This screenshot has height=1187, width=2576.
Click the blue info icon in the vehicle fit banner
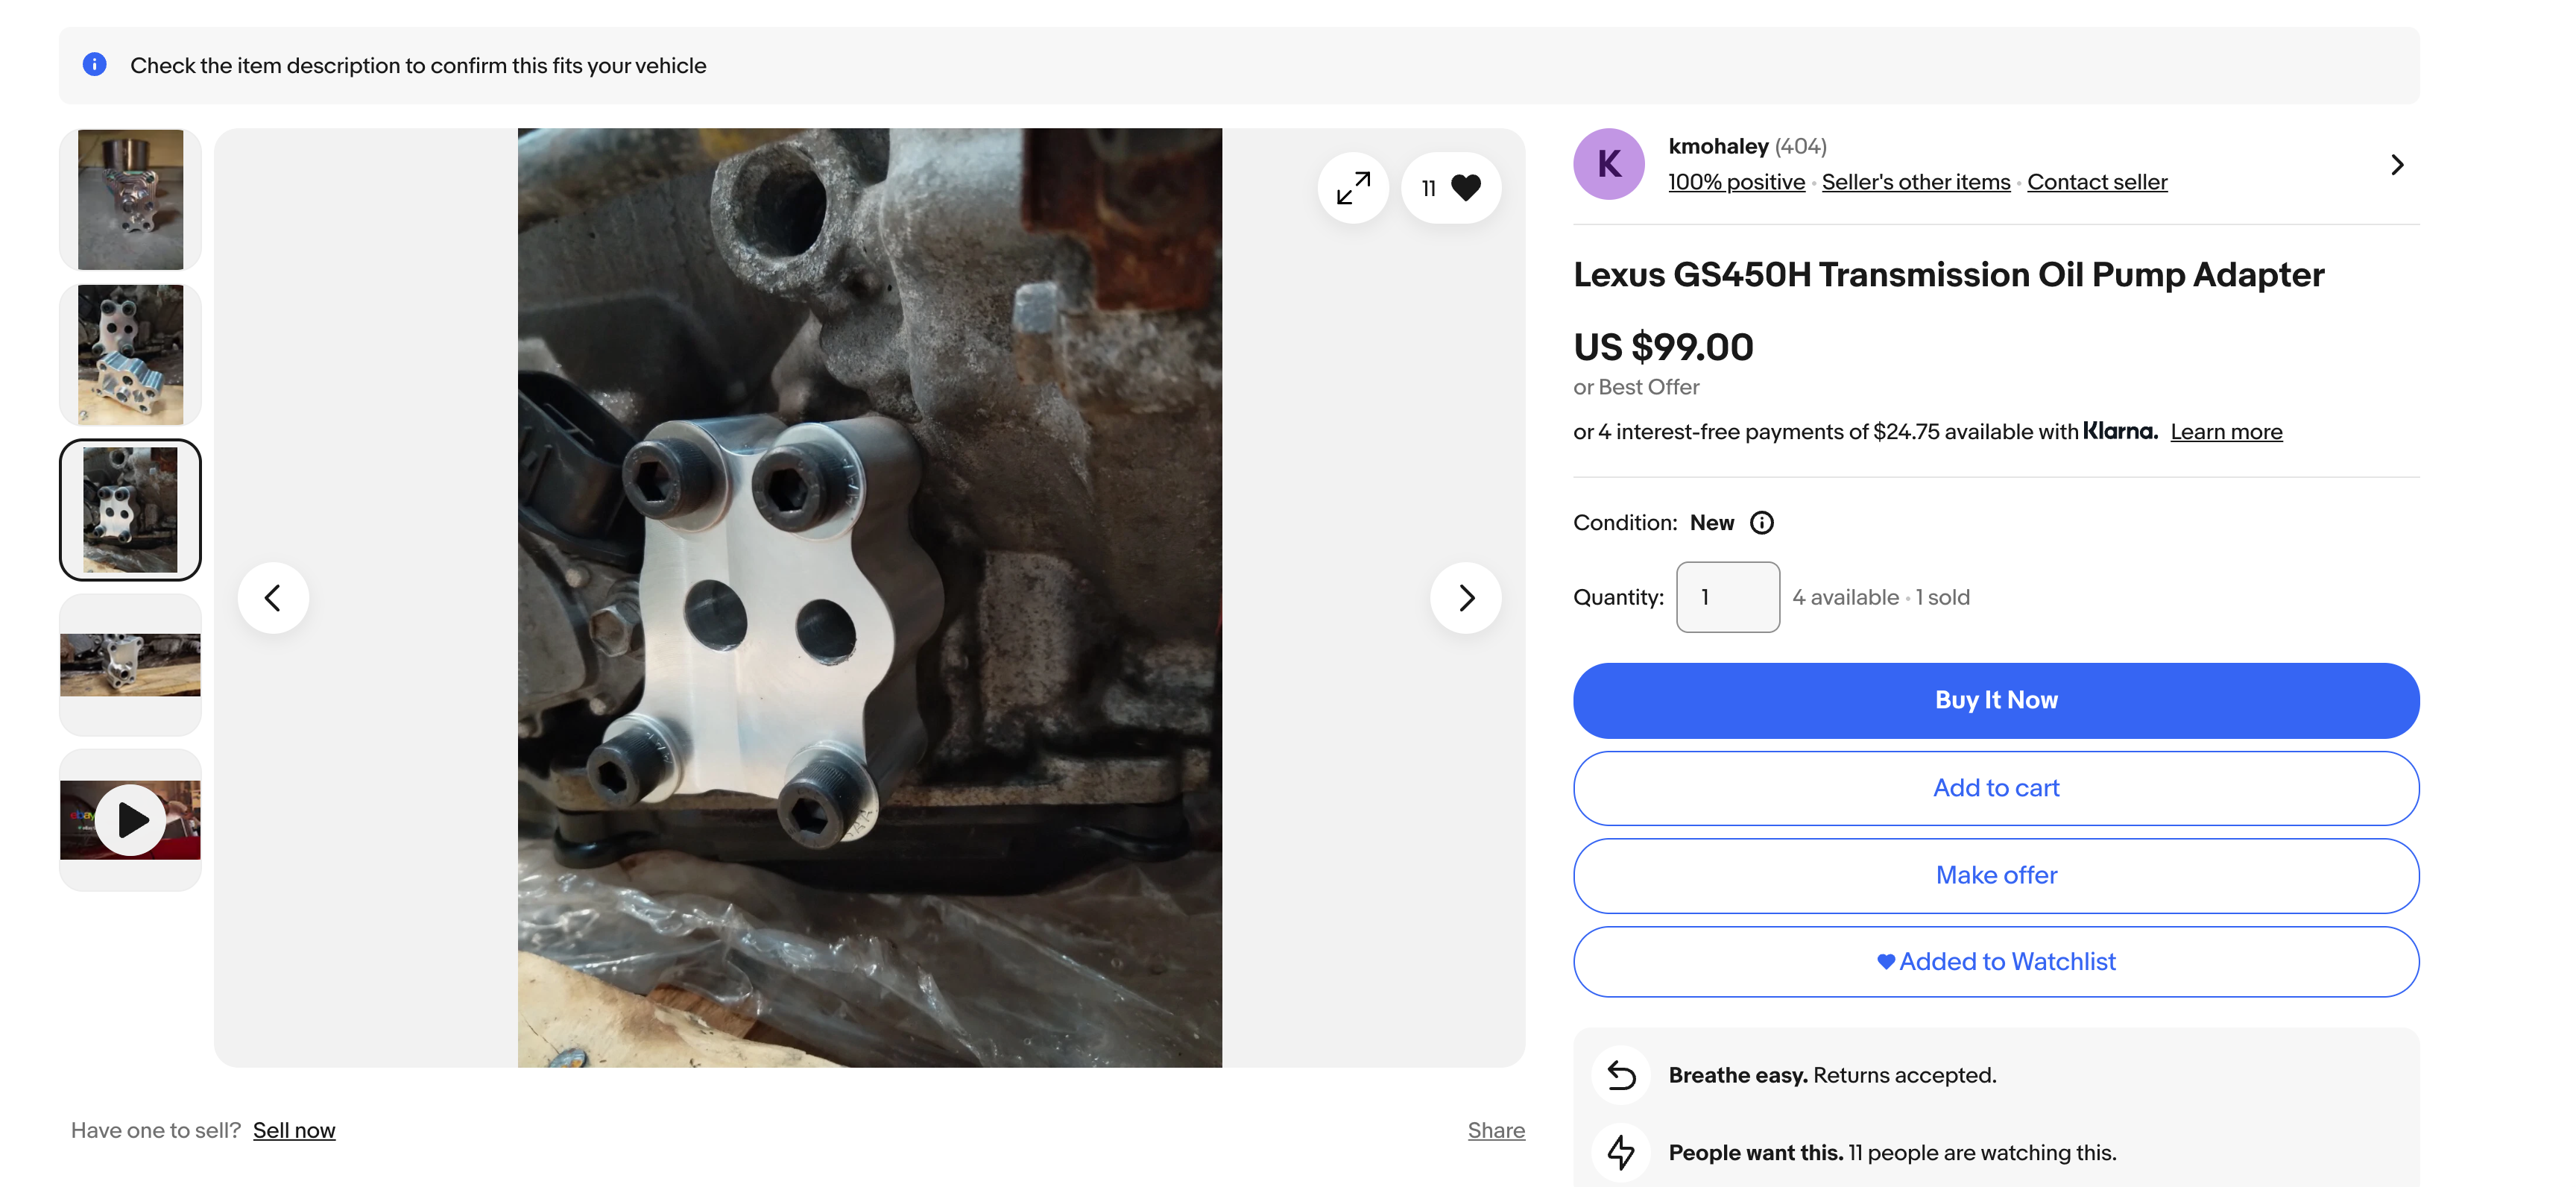click(95, 65)
